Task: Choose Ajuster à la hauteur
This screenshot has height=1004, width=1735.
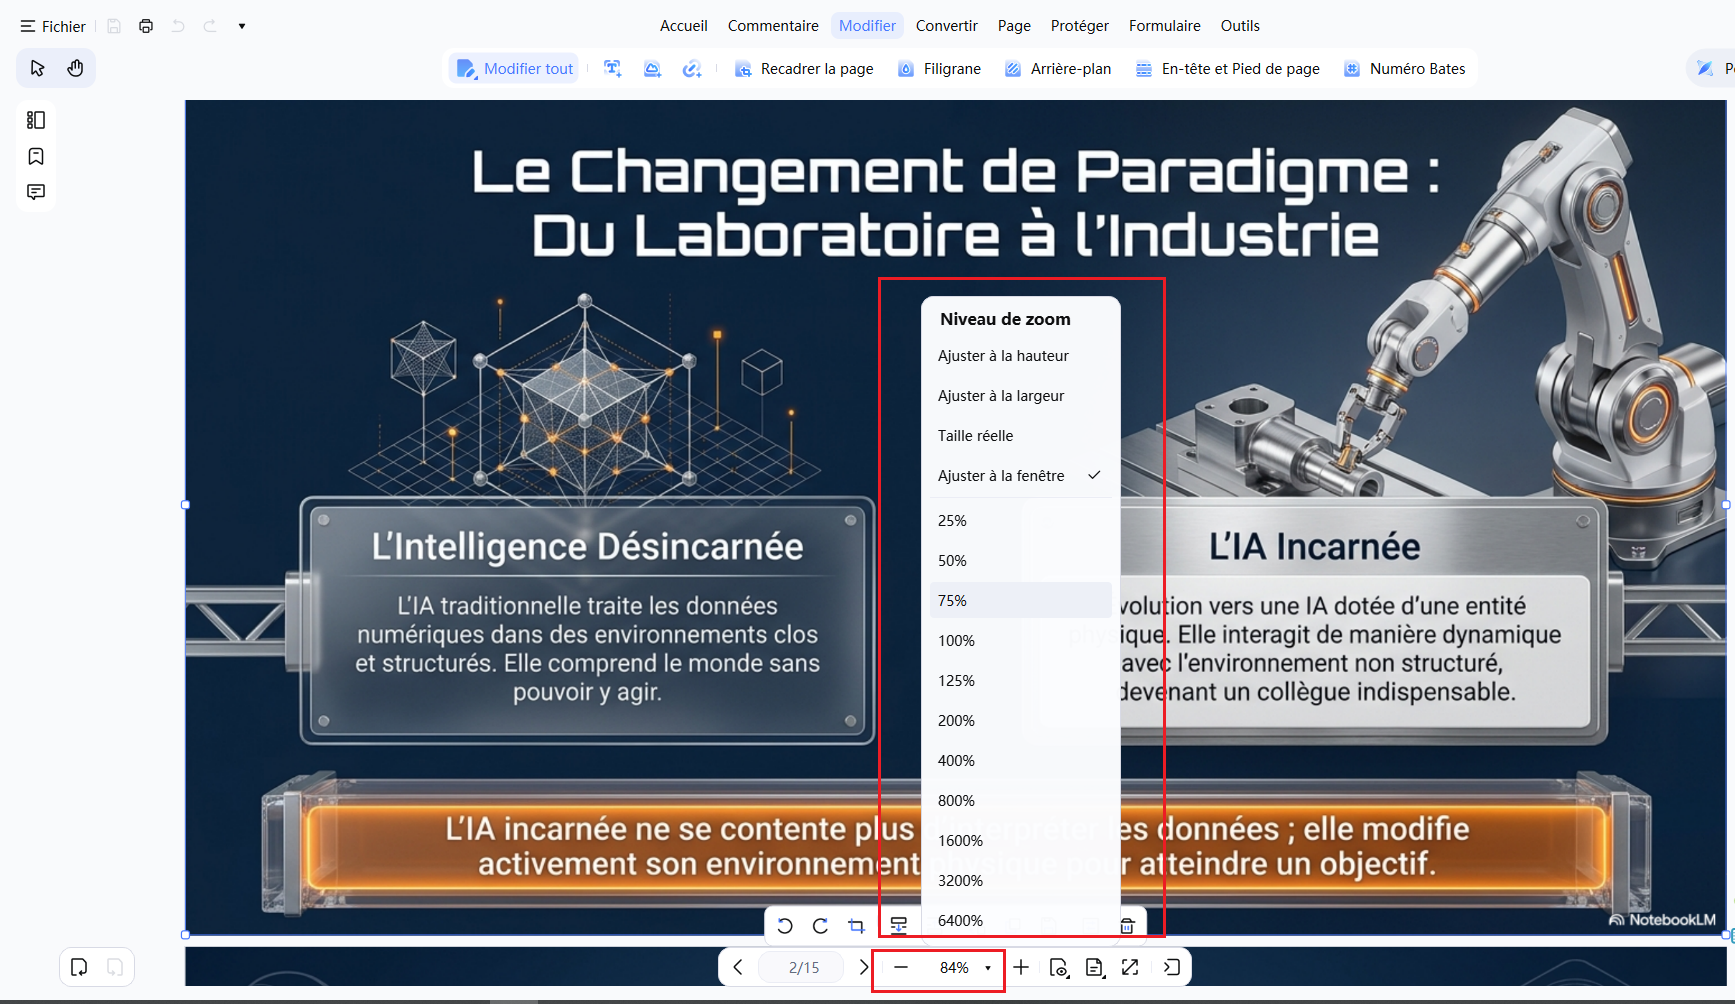Action: tap(1020, 356)
